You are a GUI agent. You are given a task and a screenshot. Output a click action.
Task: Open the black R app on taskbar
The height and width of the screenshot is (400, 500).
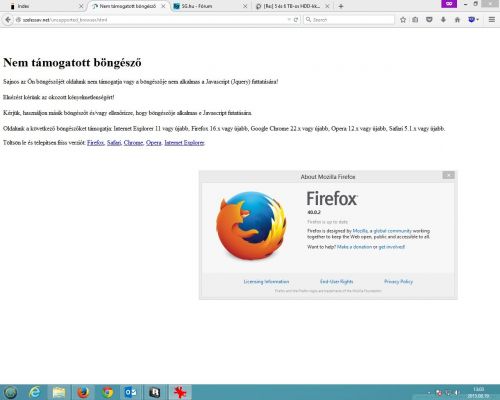155,392
